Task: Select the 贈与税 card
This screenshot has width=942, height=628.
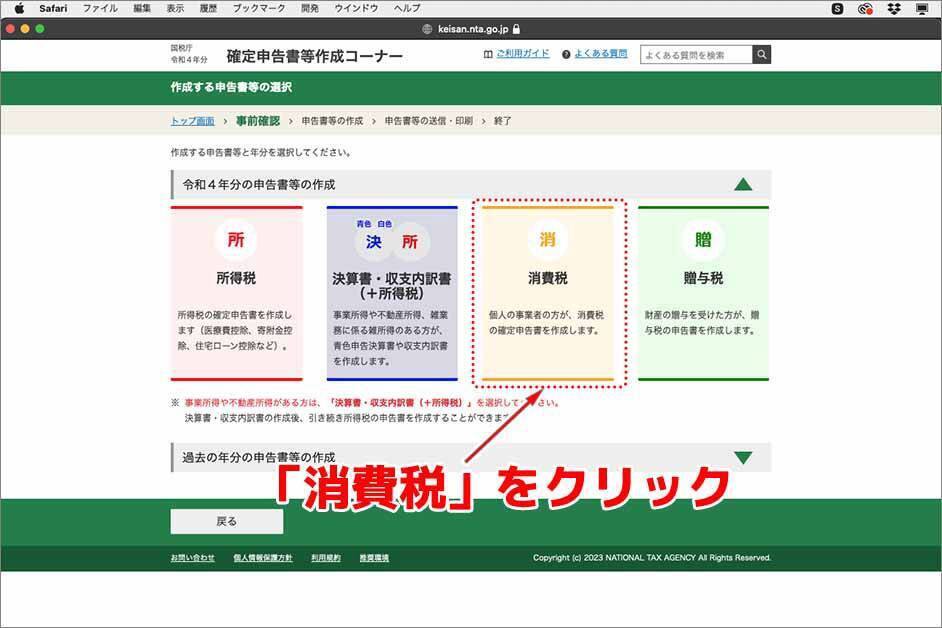Action: [703, 293]
